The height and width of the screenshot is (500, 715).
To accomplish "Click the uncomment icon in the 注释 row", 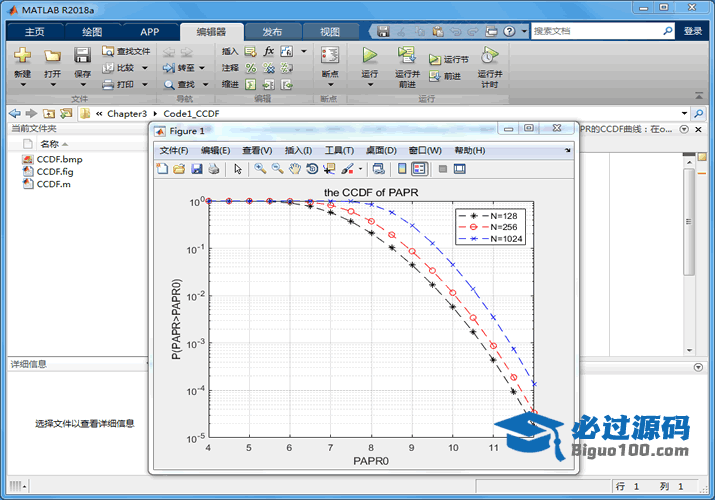I will (x=269, y=68).
